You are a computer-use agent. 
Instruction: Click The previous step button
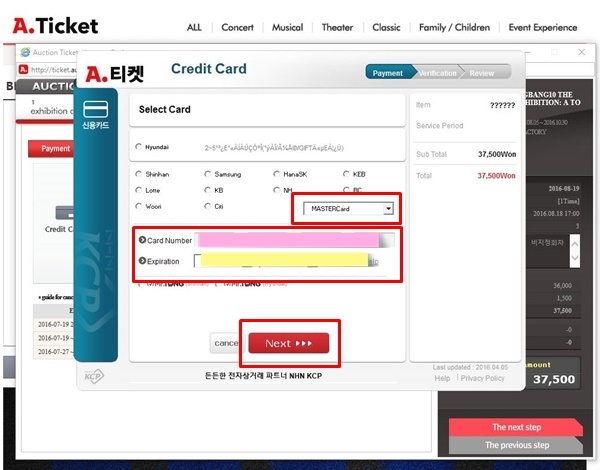[x=516, y=445]
